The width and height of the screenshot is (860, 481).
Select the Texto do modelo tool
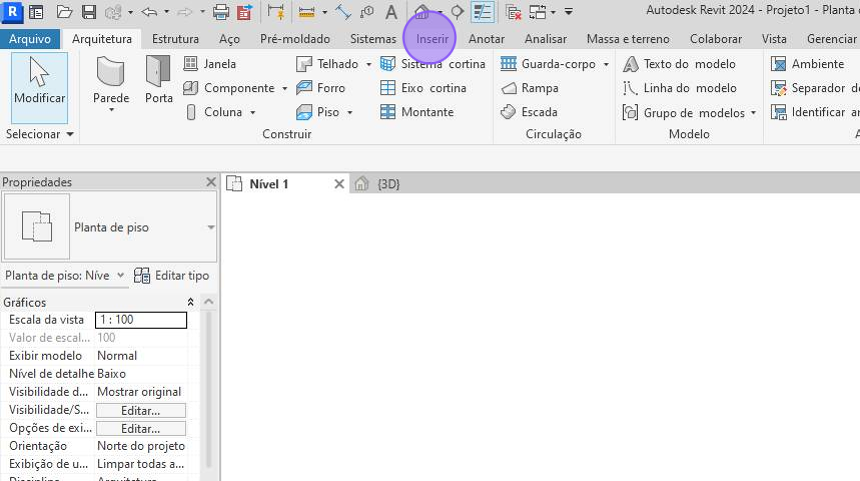point(680,64)
